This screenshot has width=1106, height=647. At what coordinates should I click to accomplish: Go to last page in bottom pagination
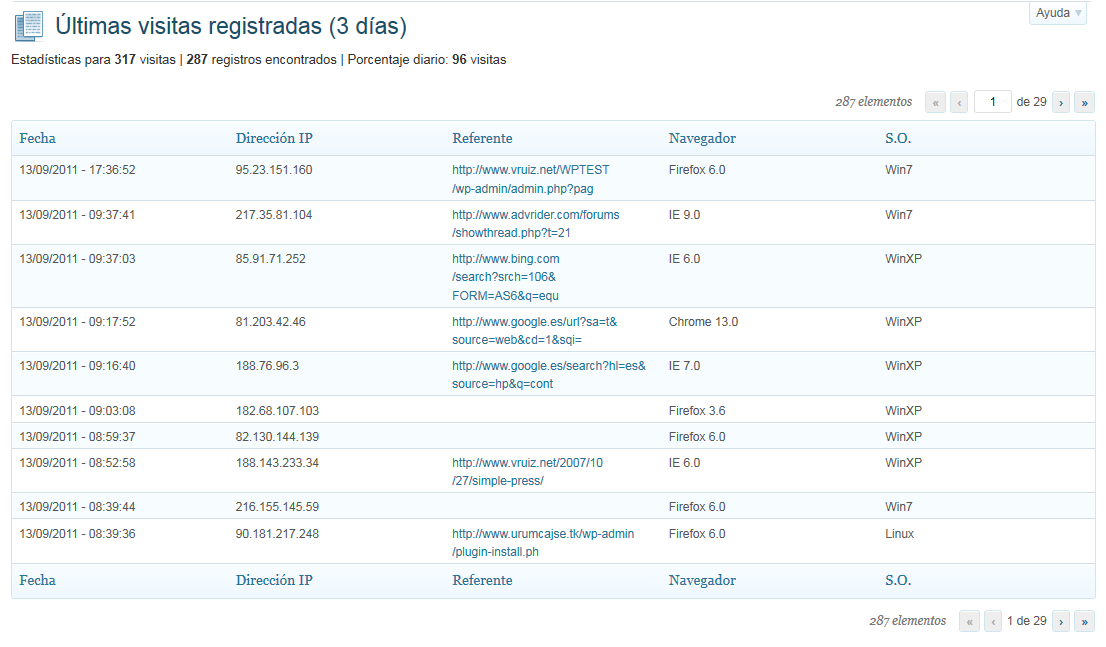point(1084,621)
